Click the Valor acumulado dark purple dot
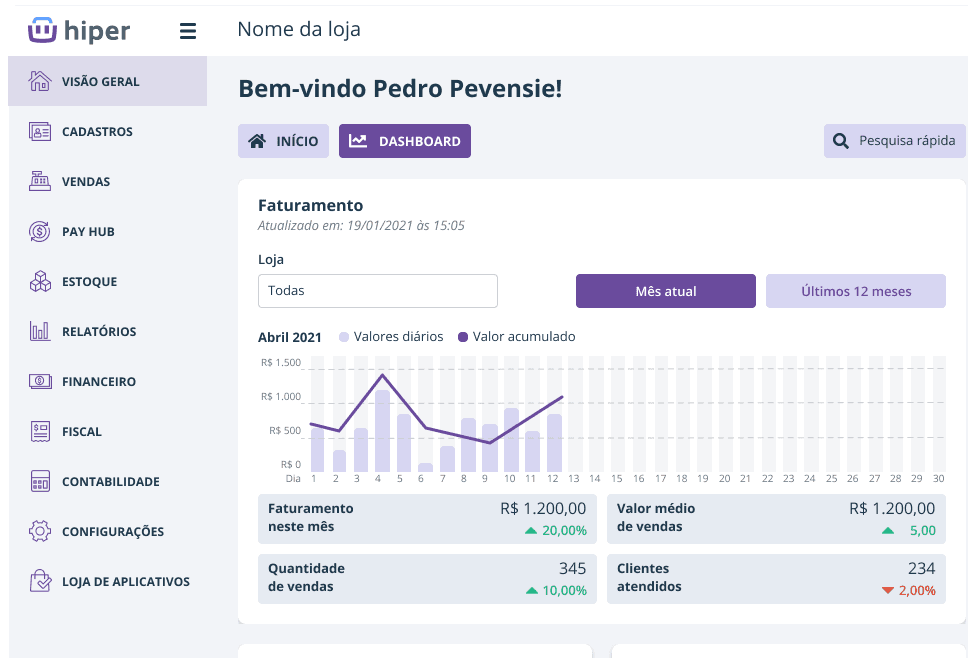 point(463,337)
